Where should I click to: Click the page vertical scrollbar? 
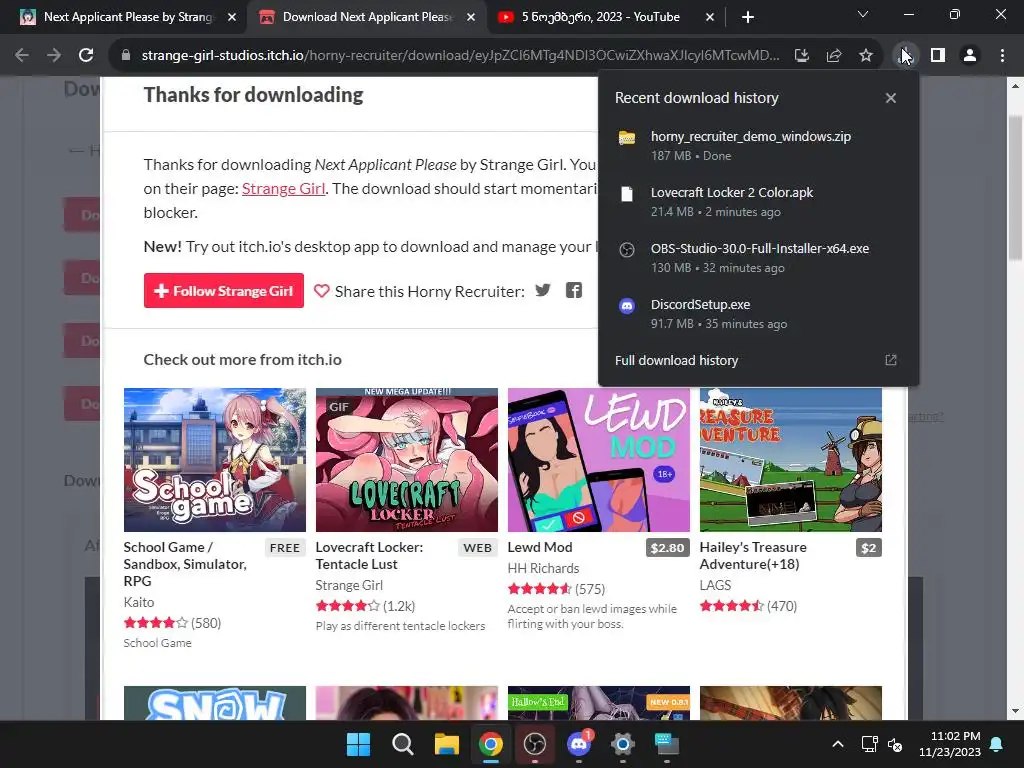coord(1015,189)
